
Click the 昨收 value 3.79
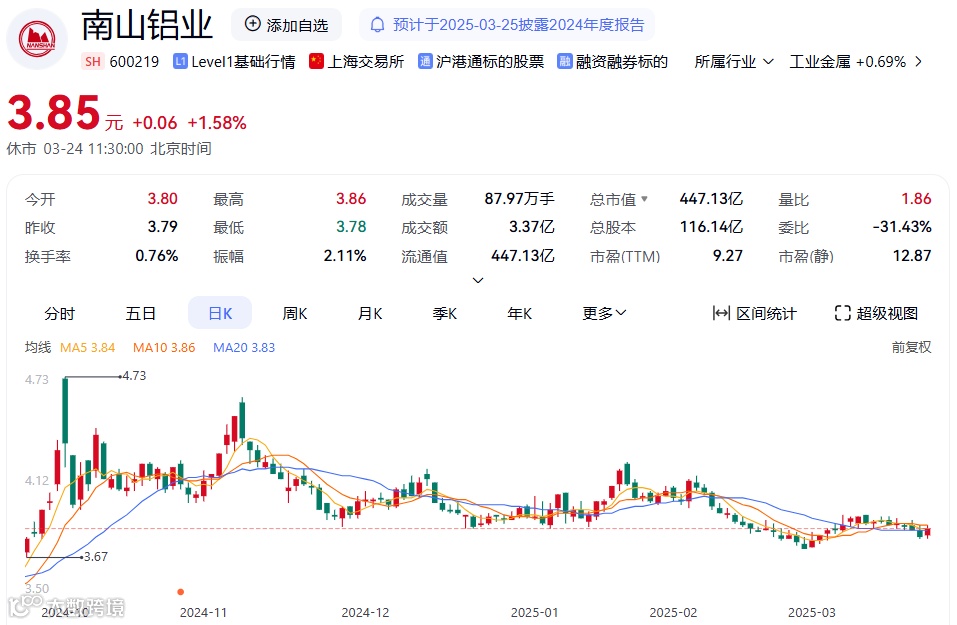162,227
